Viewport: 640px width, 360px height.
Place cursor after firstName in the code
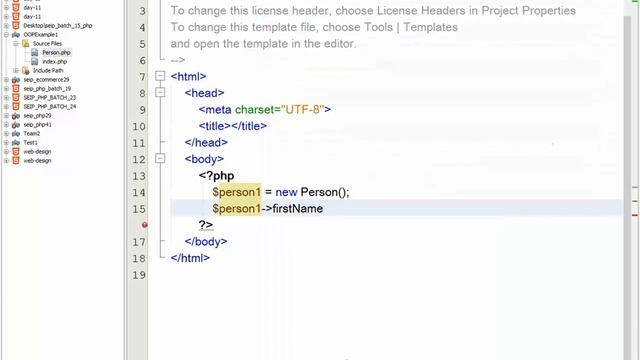coord(323,209)
